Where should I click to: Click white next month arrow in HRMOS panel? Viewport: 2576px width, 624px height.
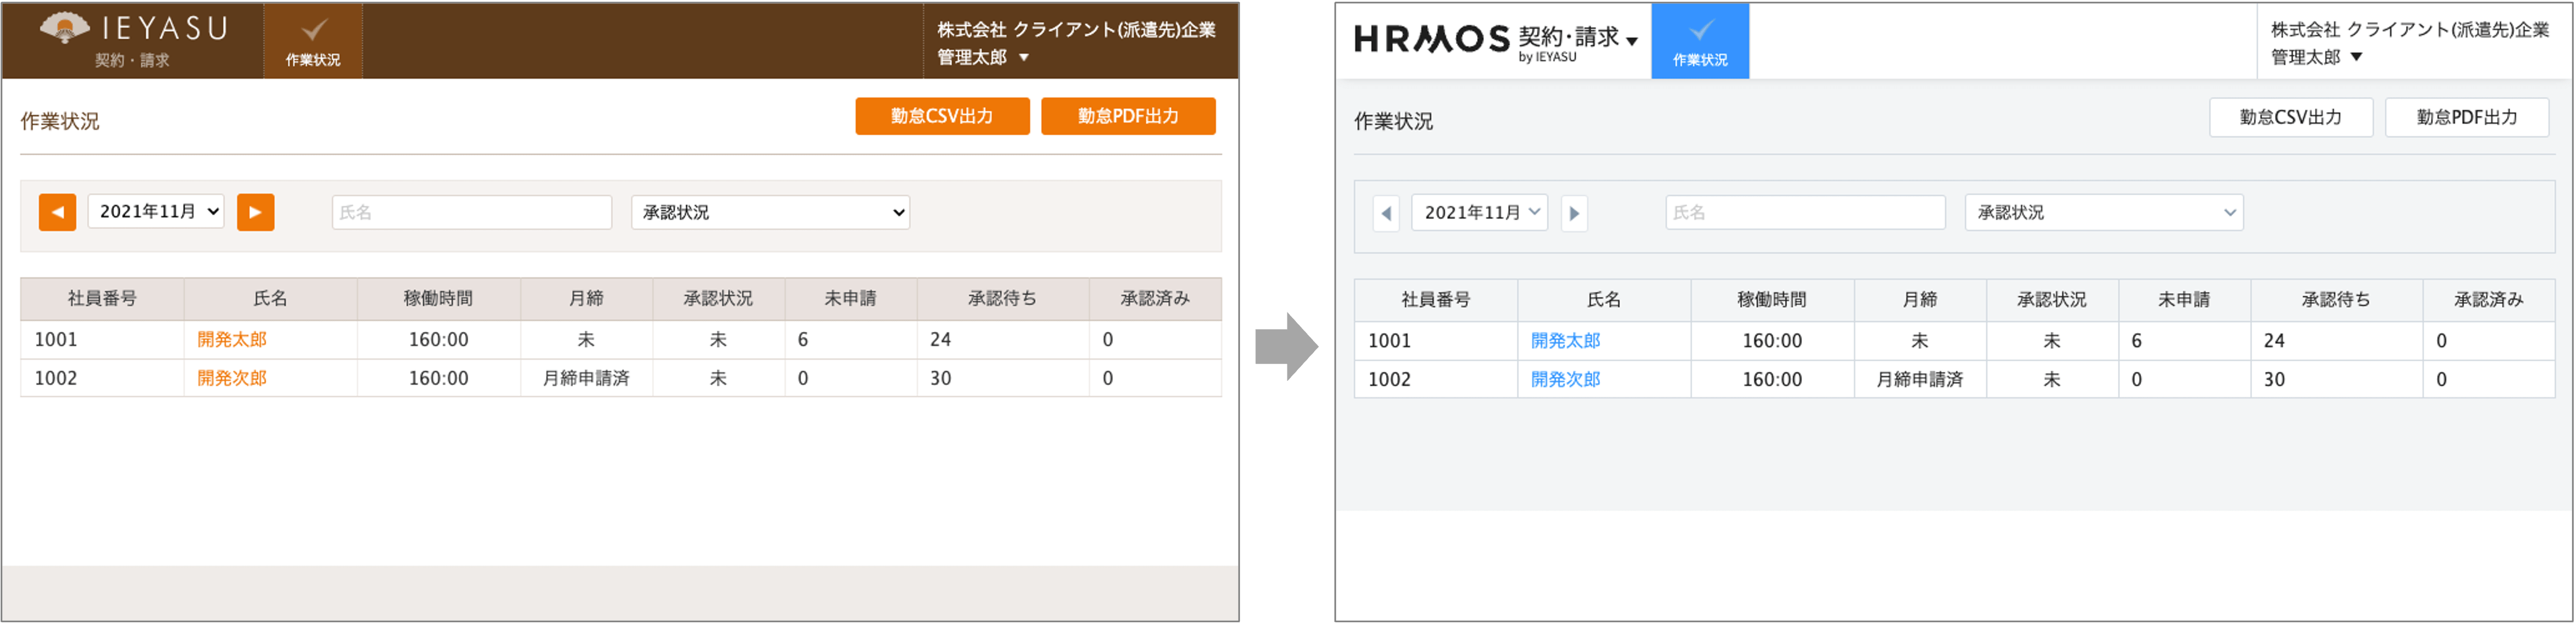click(1574, 213)
